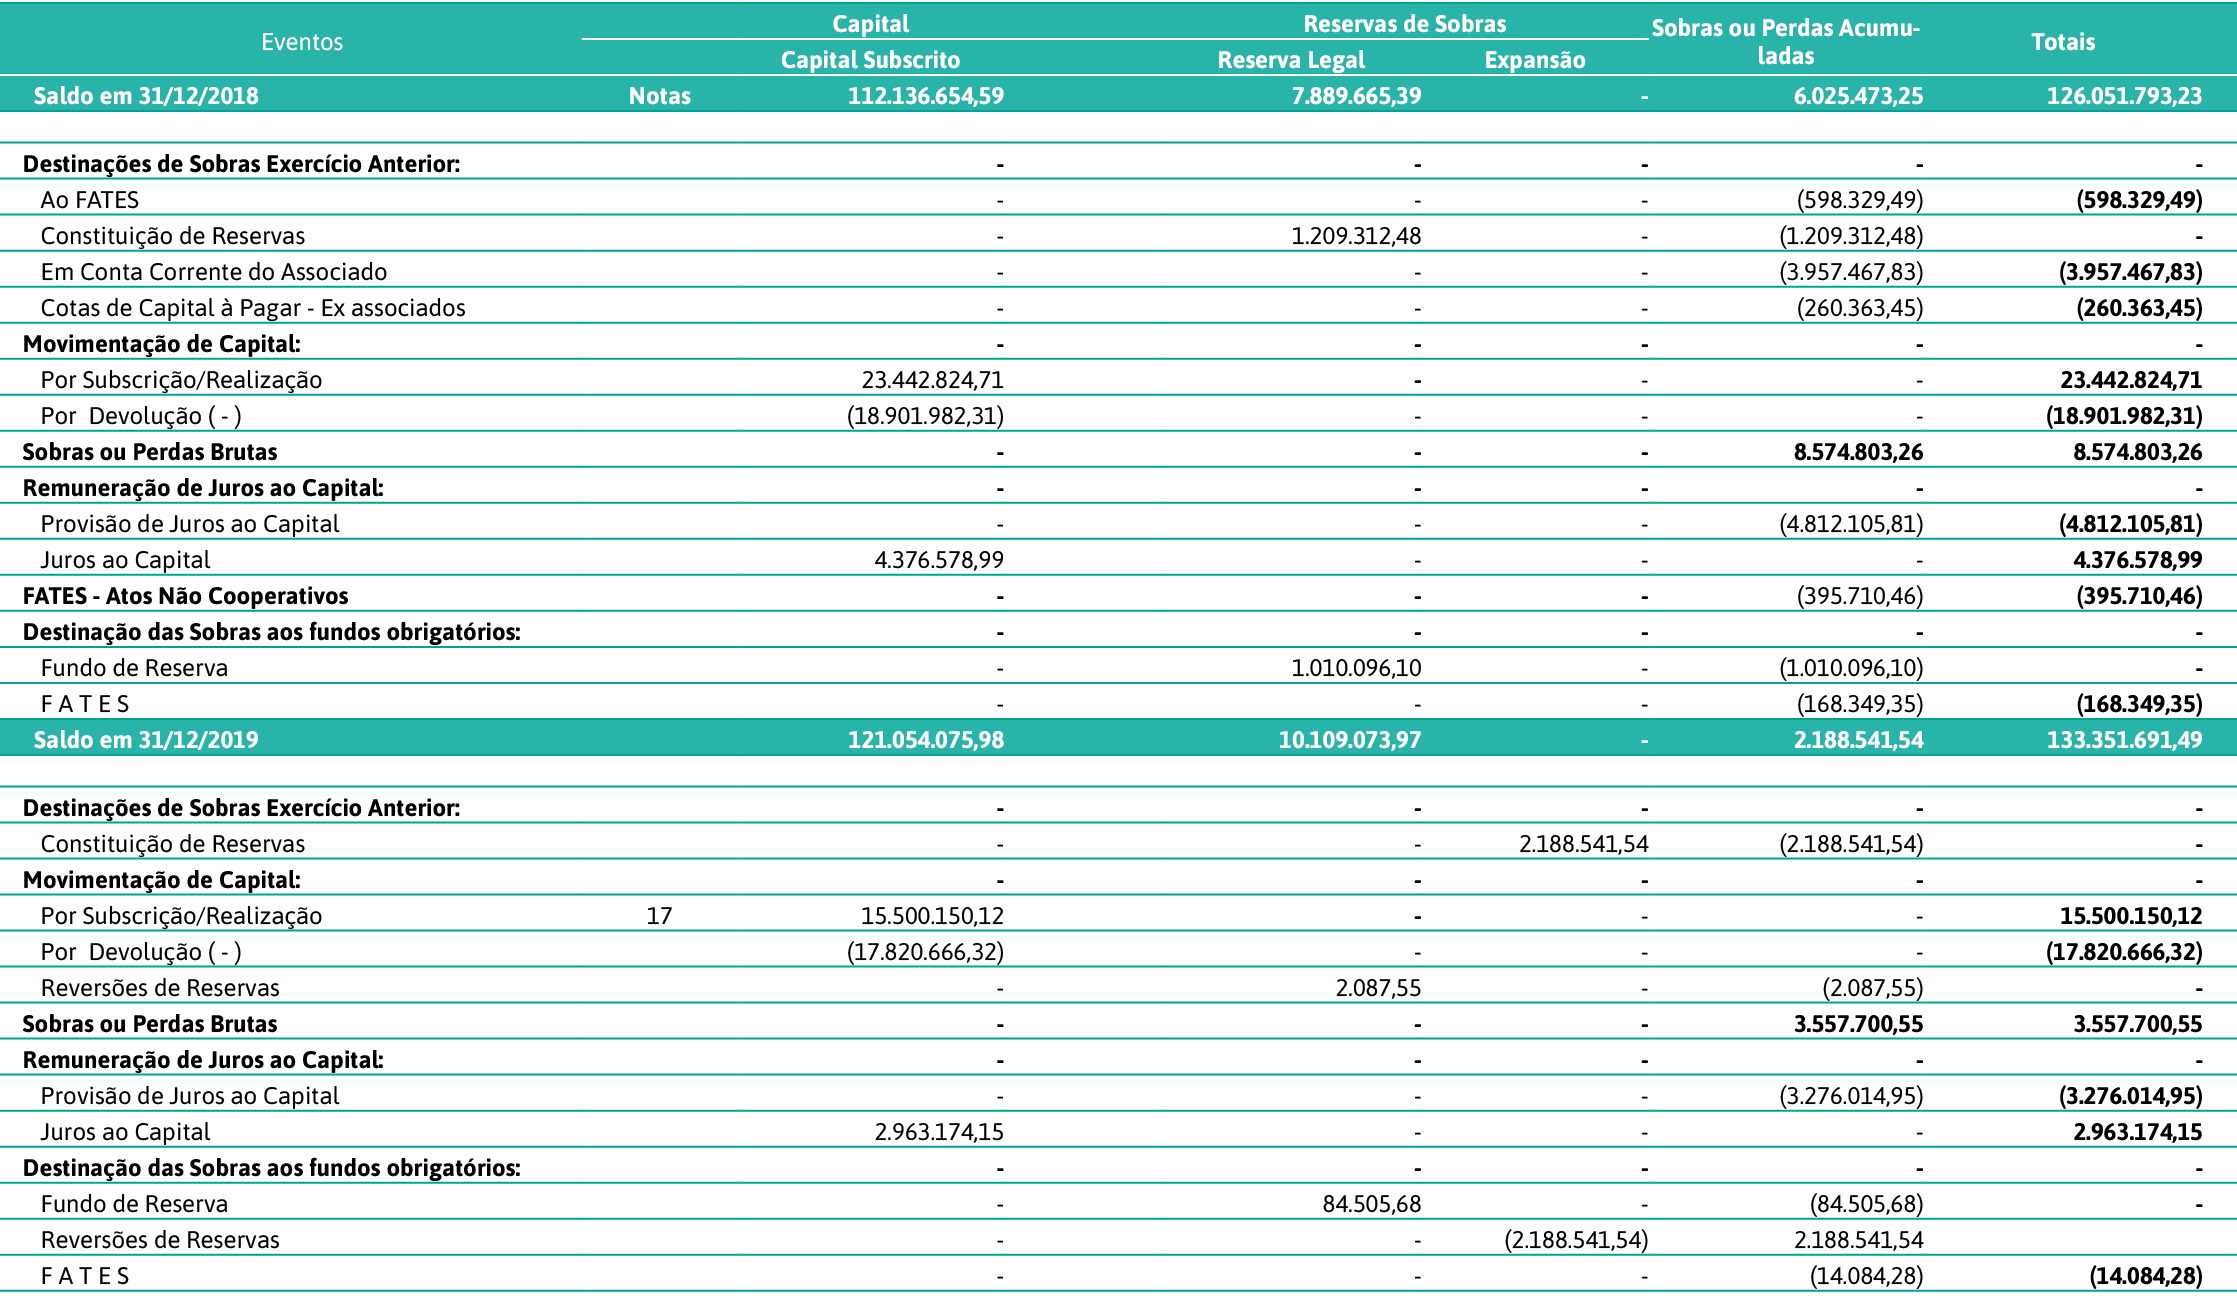
Task: Click value 1.209.312,48 under Reserva Legal
Action: coord(1355,236)
